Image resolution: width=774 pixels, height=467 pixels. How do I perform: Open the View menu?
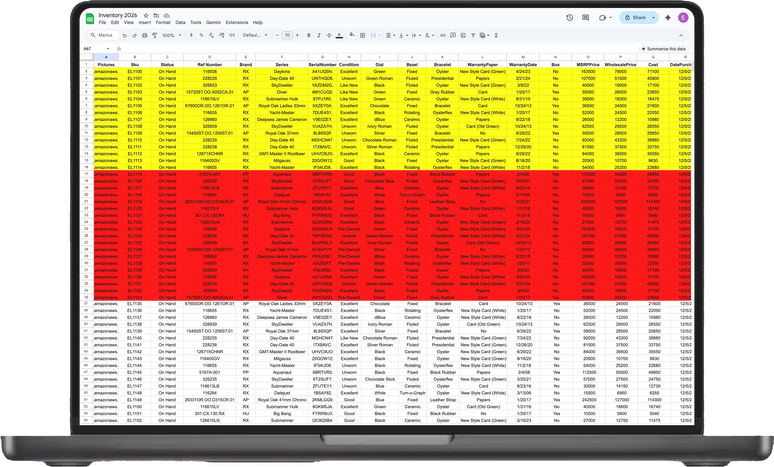pyautogui.click(x=129, y=23)
